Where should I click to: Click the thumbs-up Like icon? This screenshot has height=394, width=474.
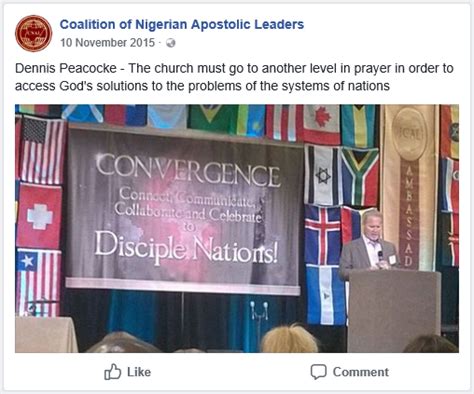[113, 372]
